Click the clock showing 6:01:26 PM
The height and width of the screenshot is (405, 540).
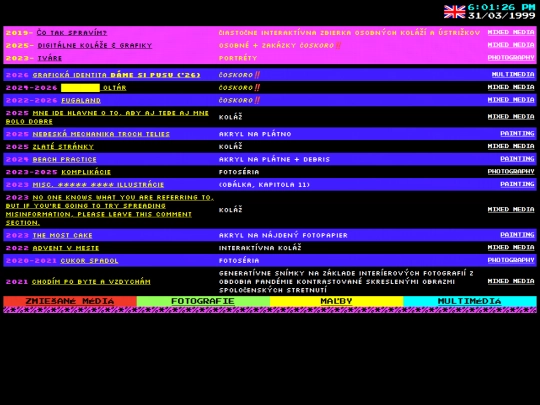pos(502,7)
